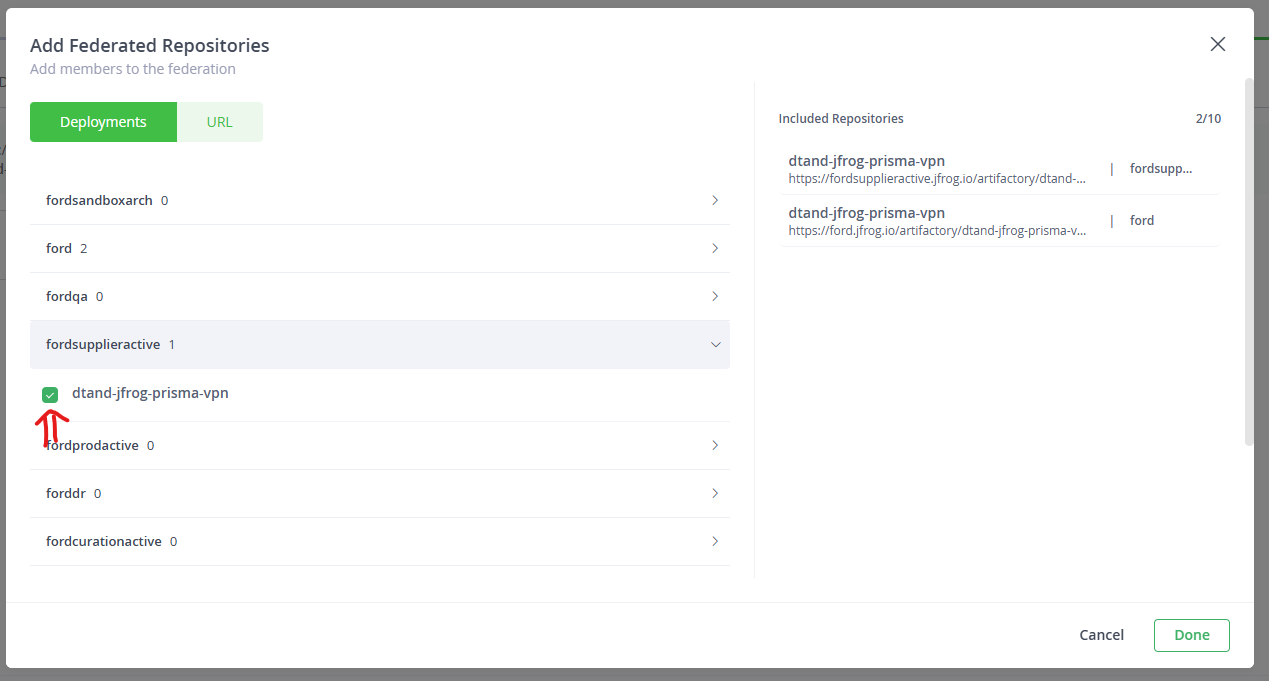The width and height of the screenshot is (1269, 681).
Task: Click the fordcurationactive row label
Action: pyautogui.click(x=104, y=541)
